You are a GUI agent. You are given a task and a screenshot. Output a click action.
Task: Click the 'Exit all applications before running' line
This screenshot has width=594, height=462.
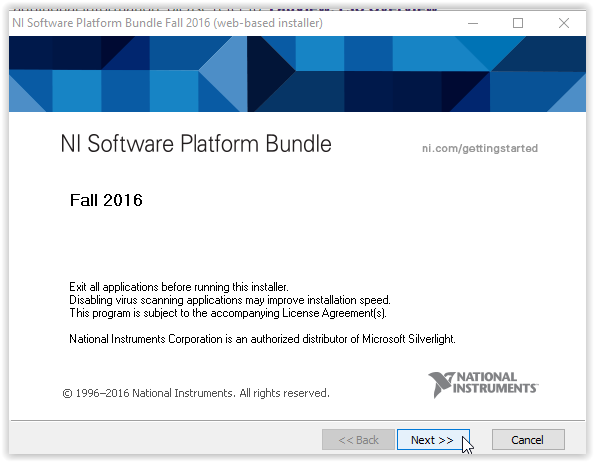tap(179, 287)
